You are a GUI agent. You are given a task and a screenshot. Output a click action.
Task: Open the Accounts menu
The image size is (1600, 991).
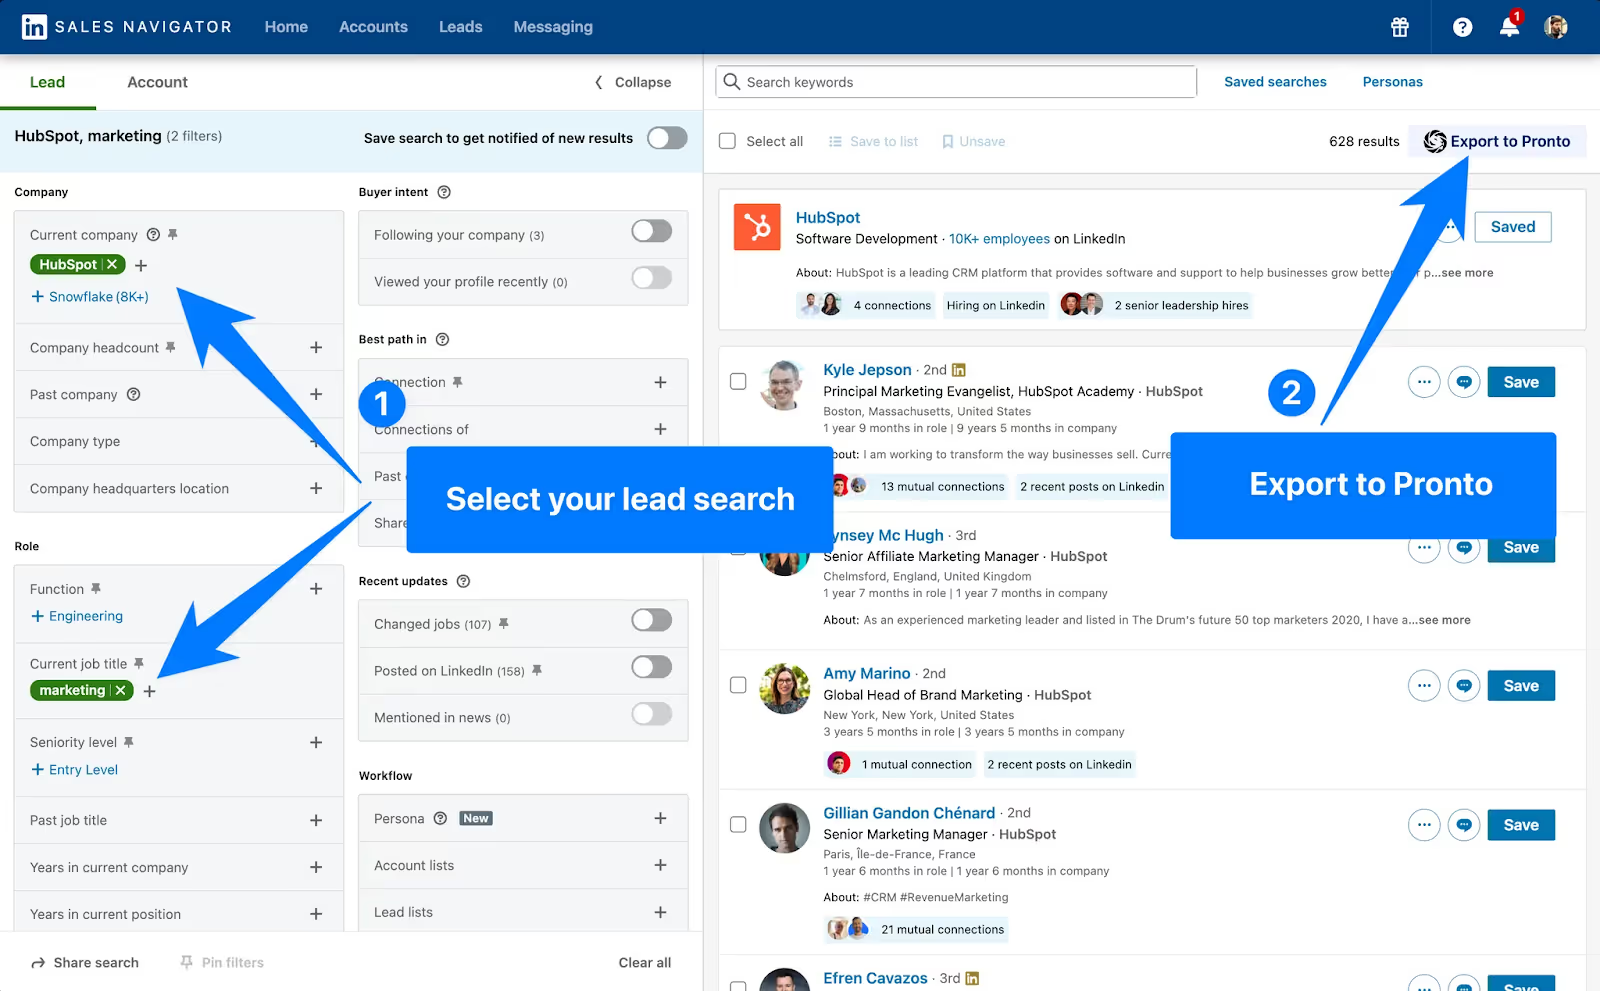[373, 27]
